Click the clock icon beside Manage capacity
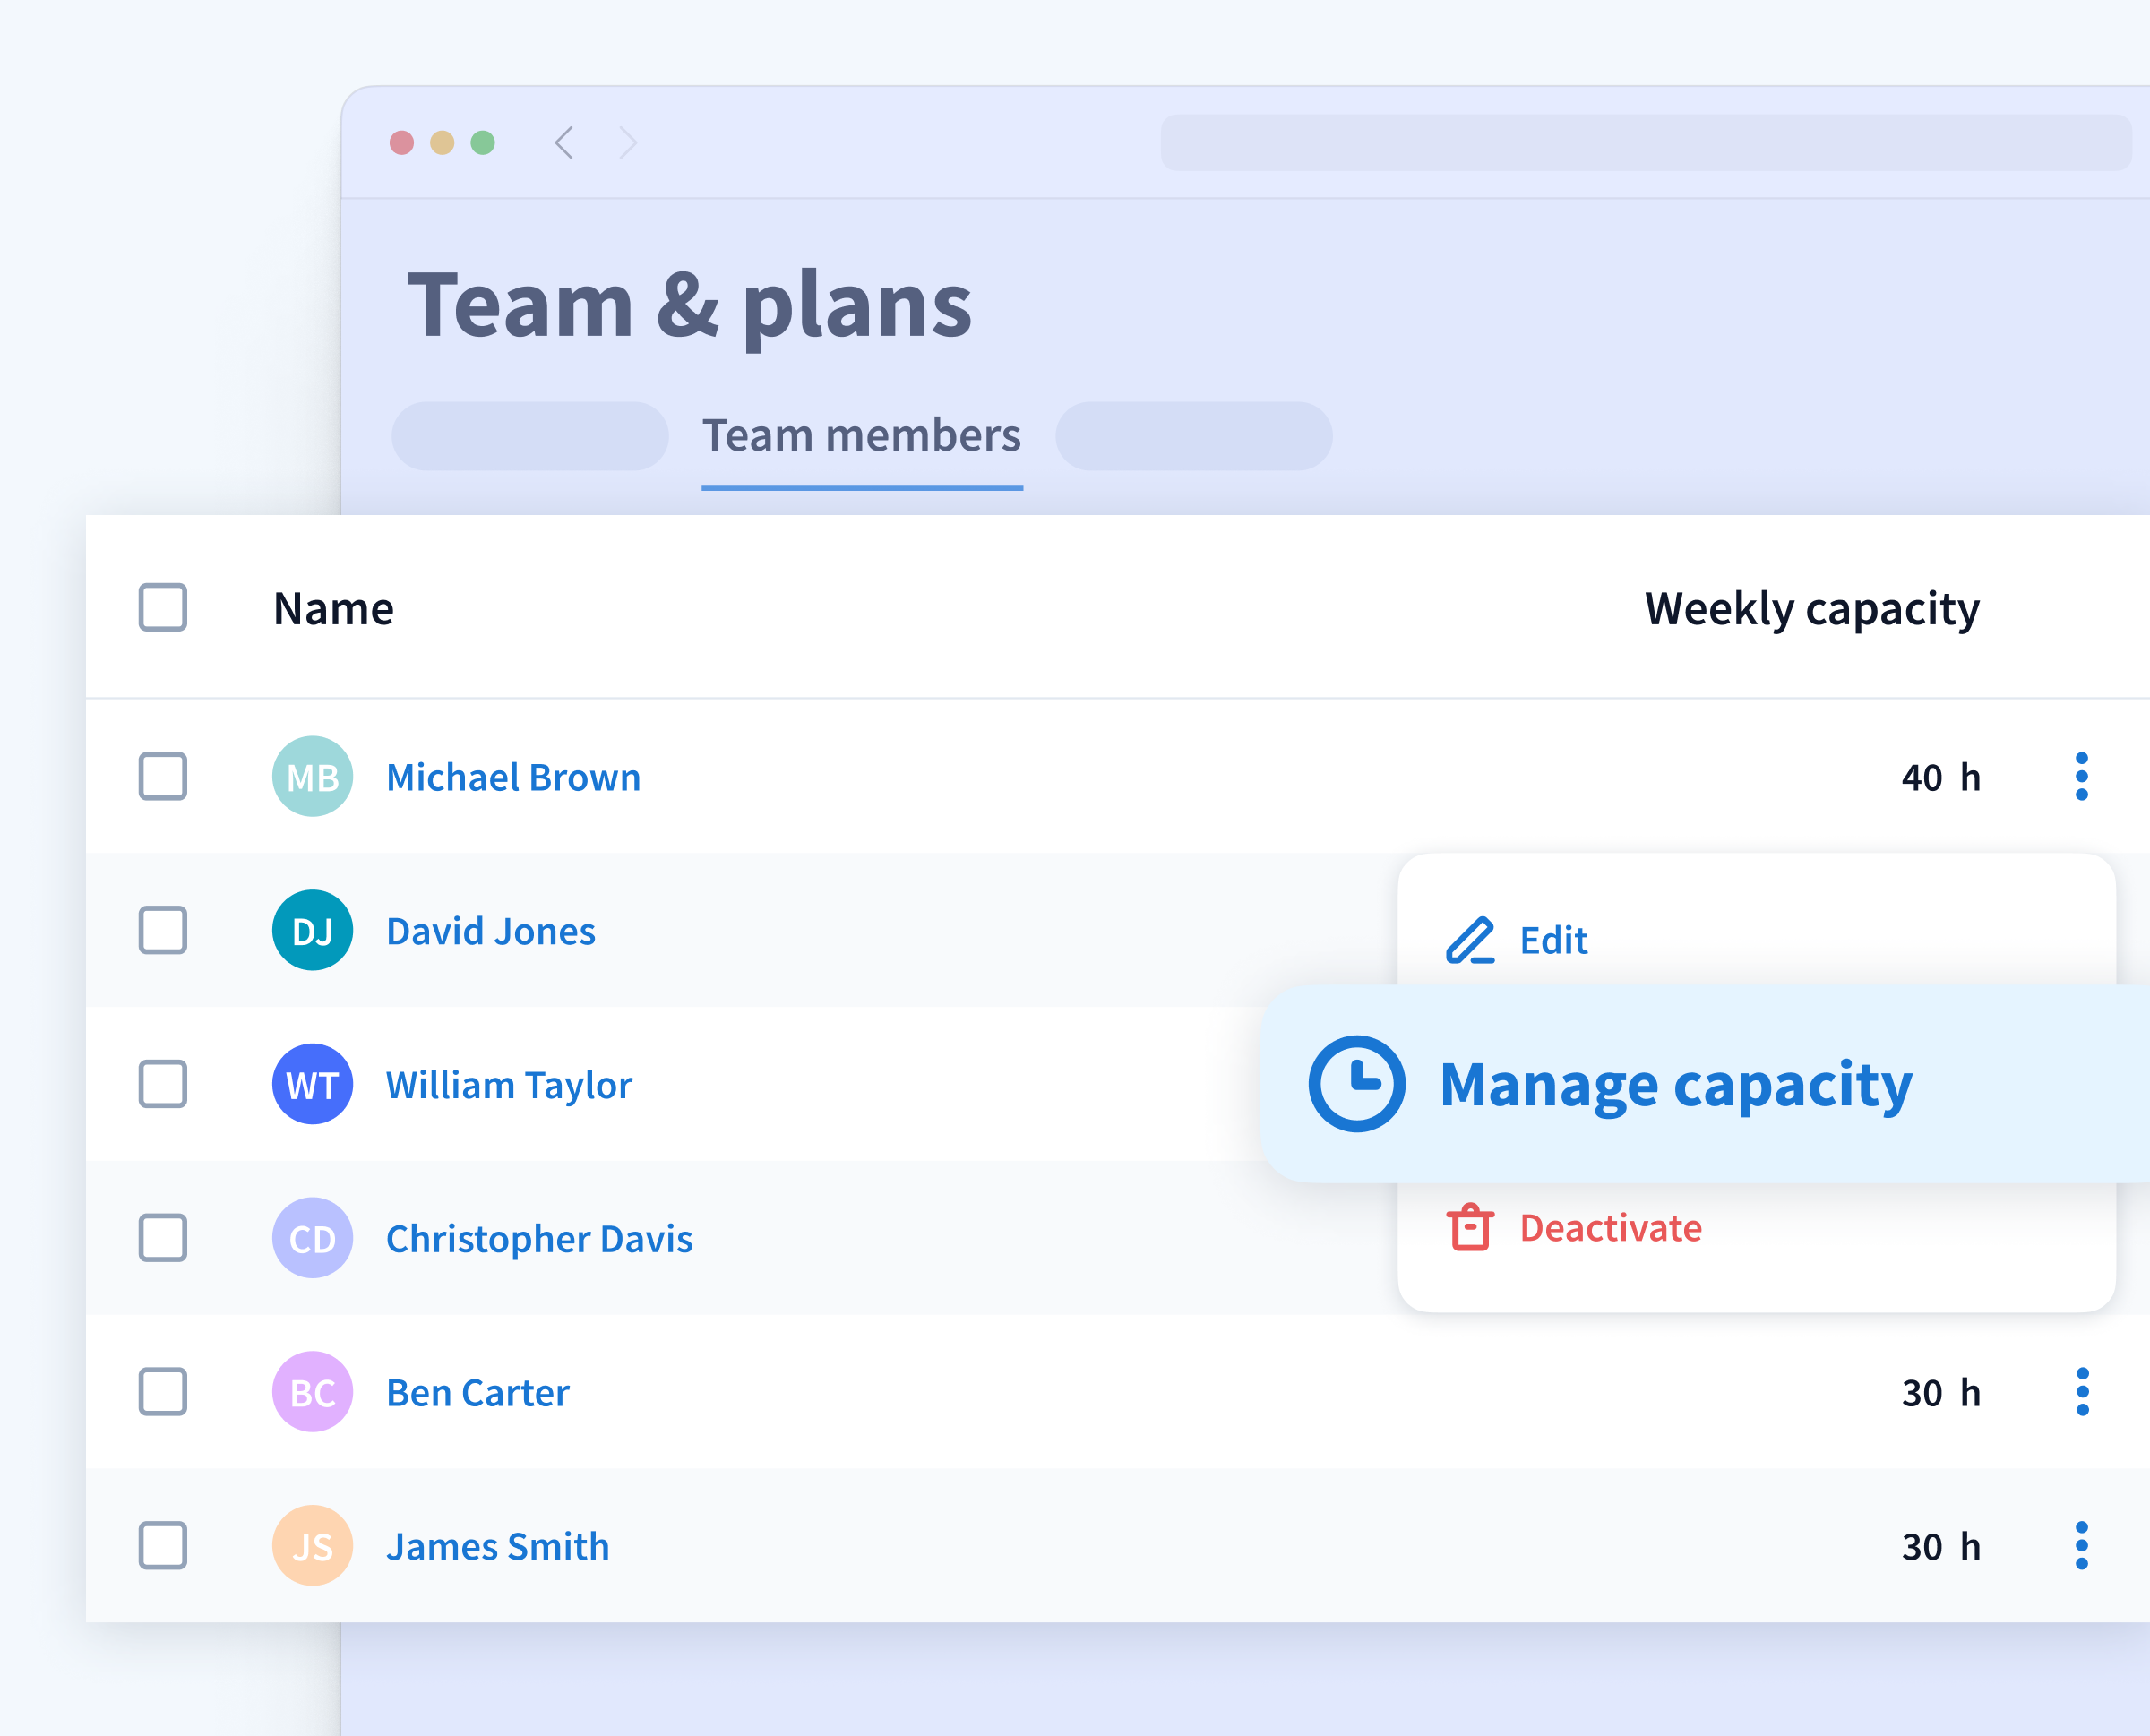Viewport: 2150px width, 1736px height. pyautogui.click(x=1360, y=1085)
